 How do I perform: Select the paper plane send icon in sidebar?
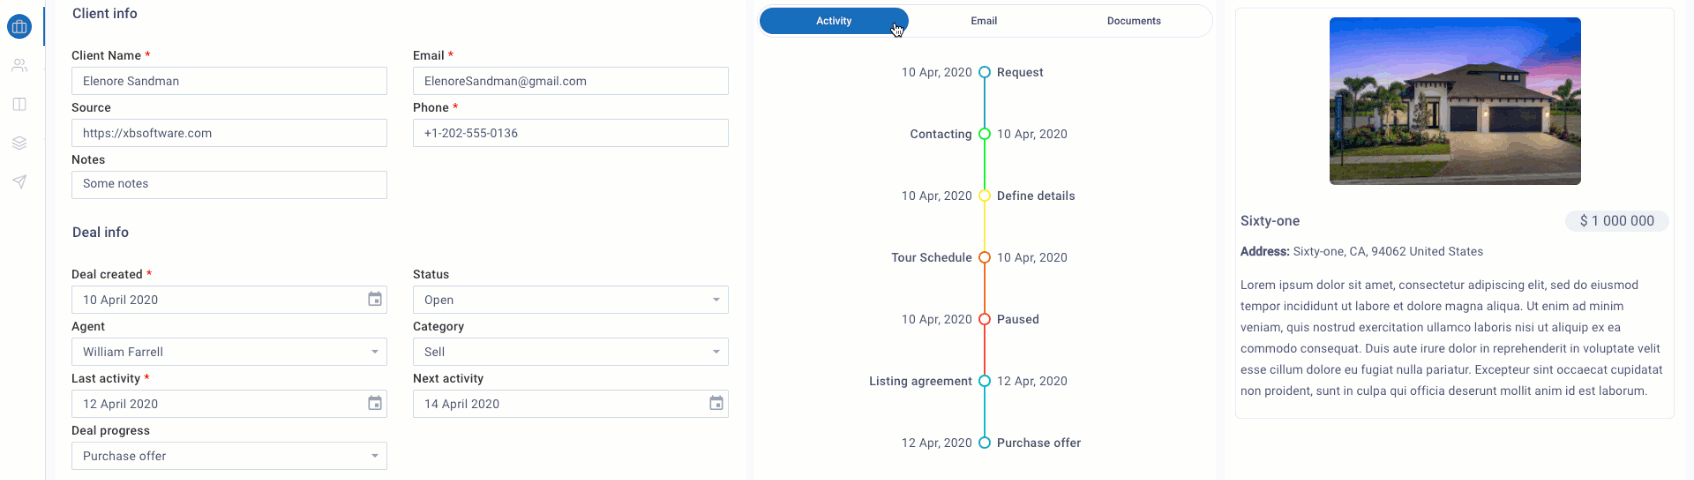19,182
